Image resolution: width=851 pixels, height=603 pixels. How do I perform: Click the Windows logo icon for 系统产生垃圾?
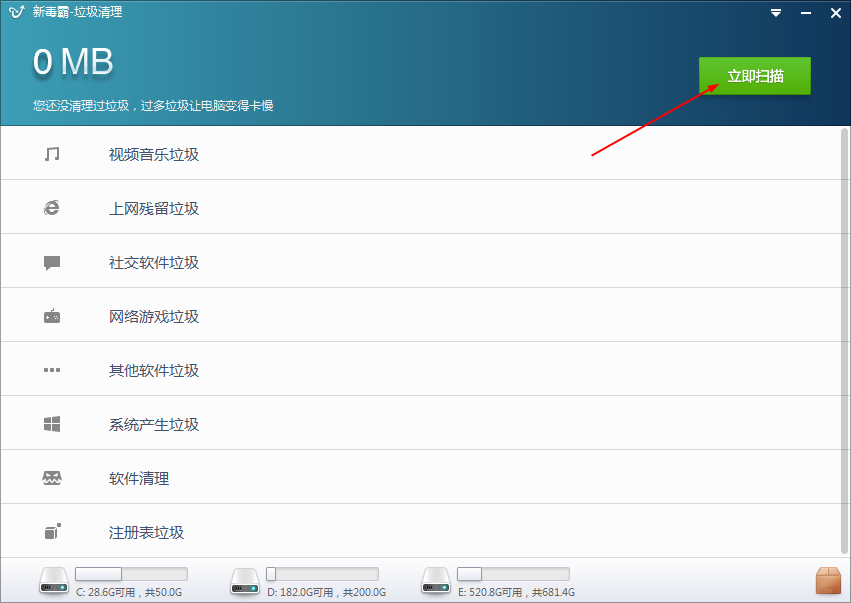52,424
